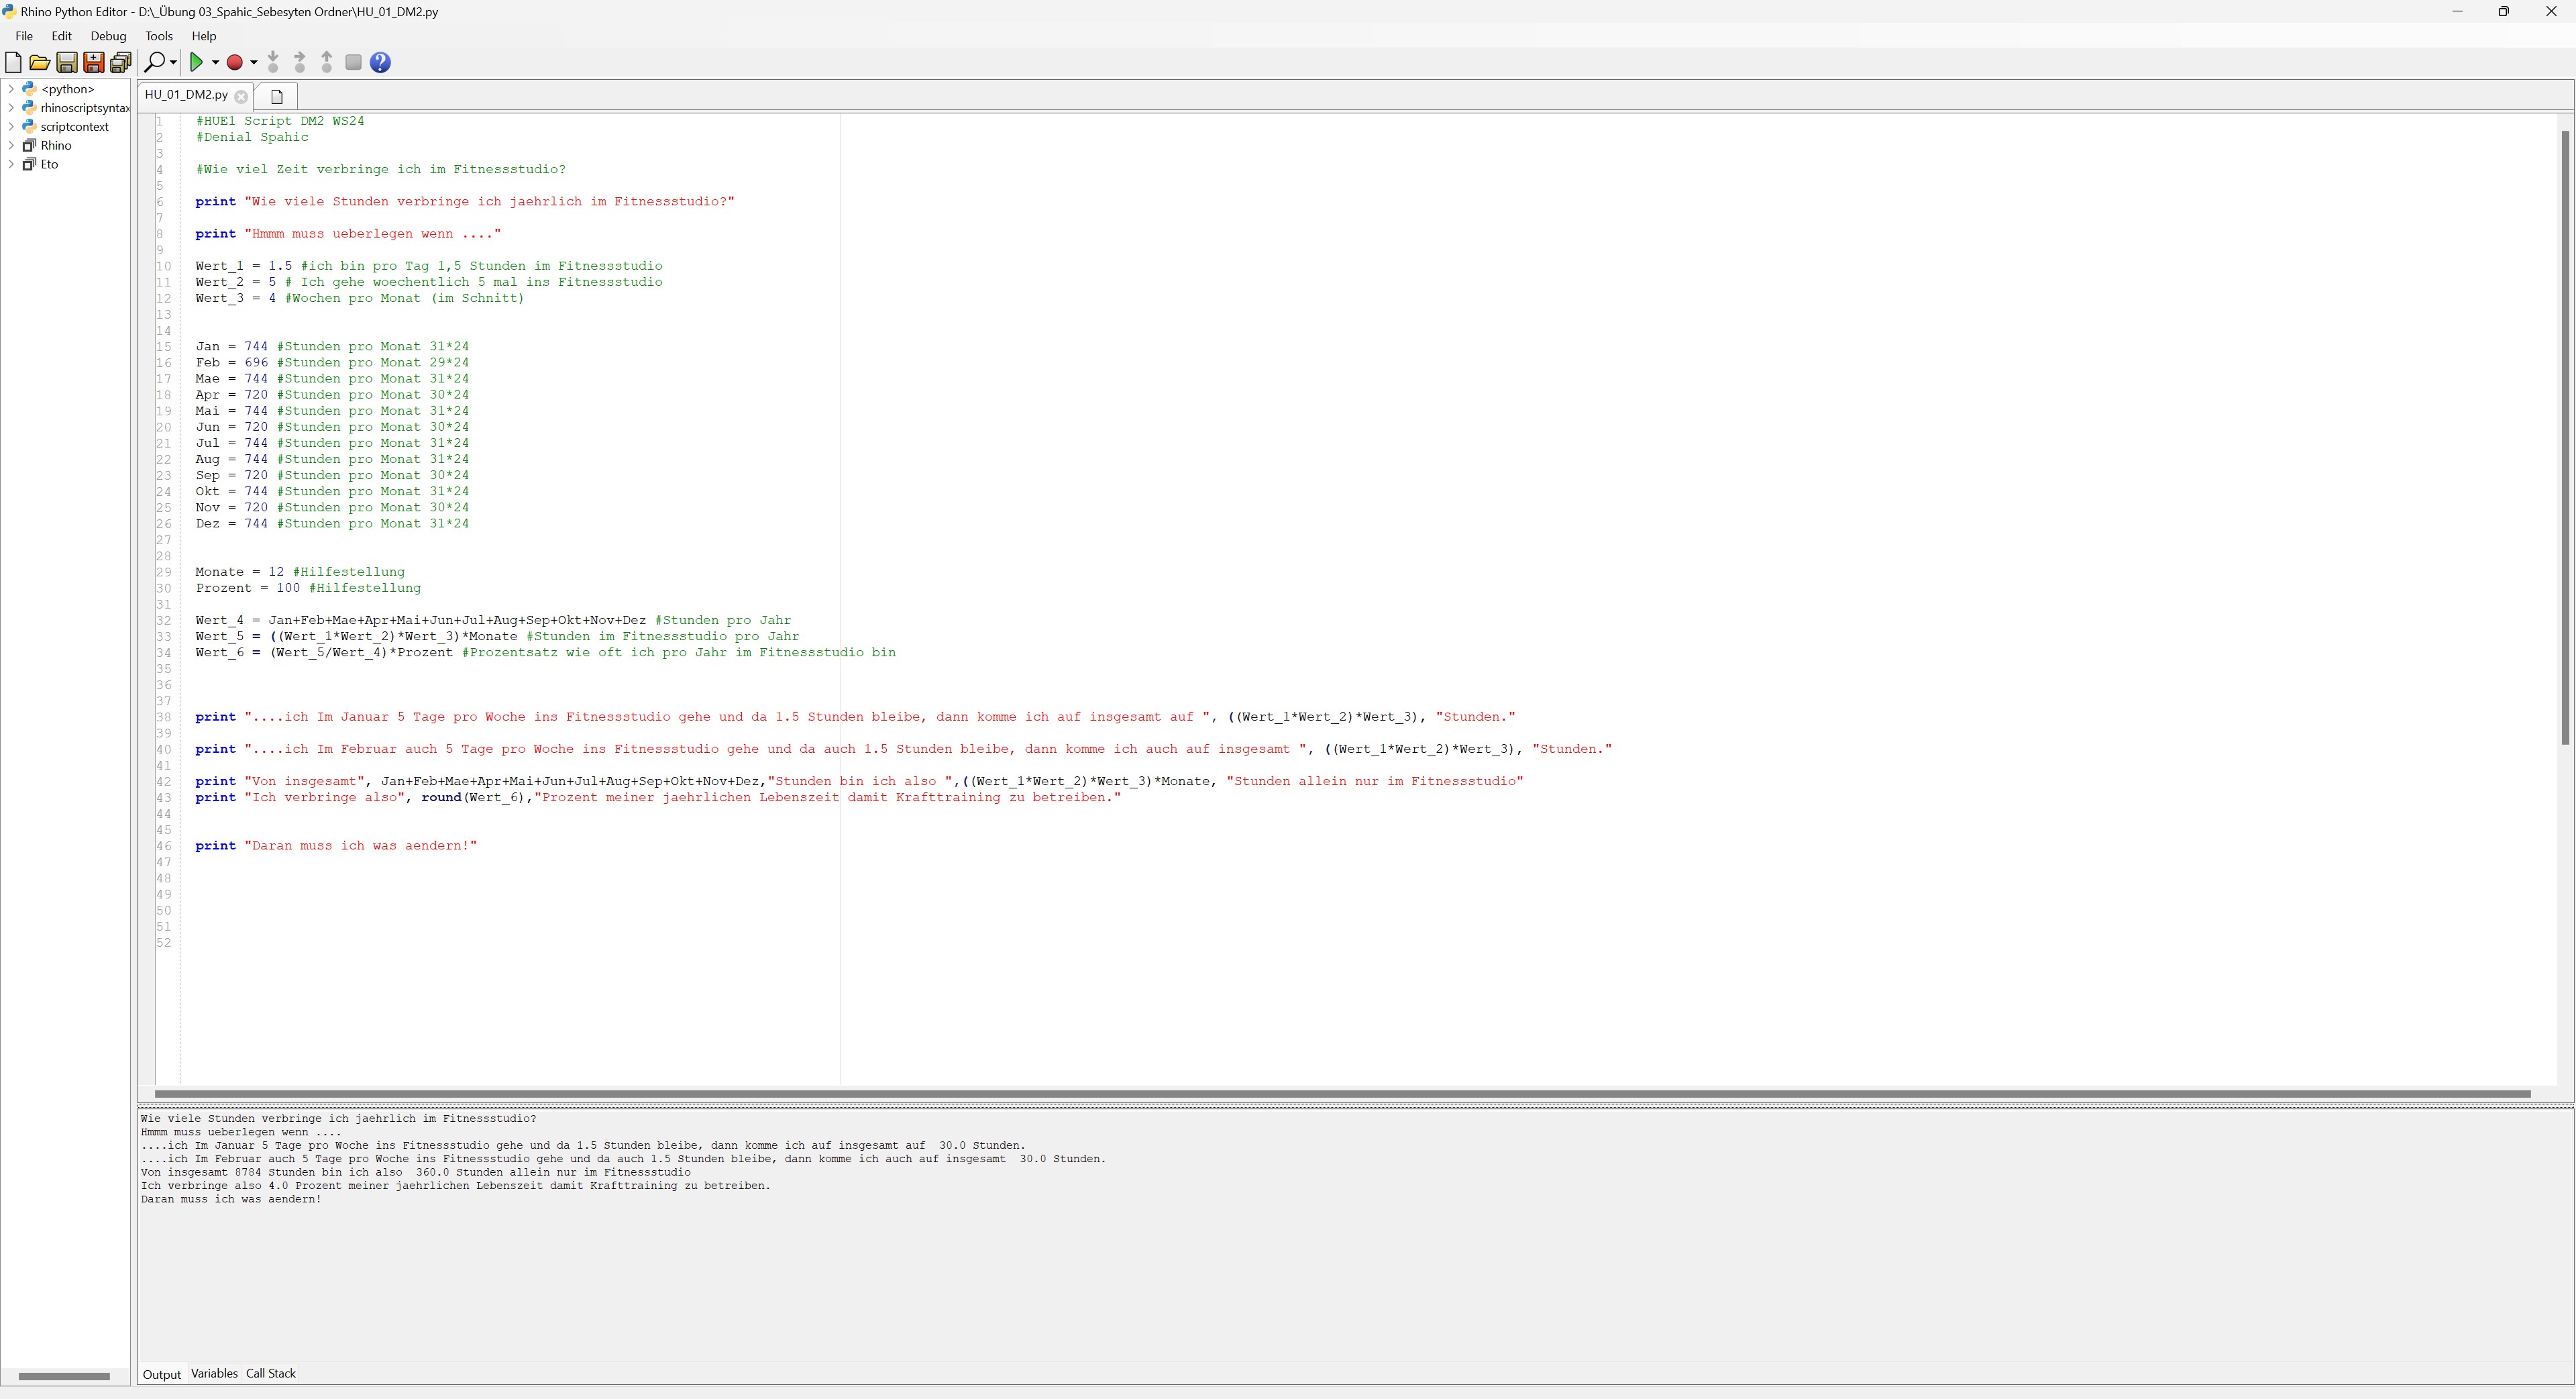Image resolution: width=2576 pixels, height=1399 pixels.
Task: Switch to the Variables tab
Action: 214,1373
